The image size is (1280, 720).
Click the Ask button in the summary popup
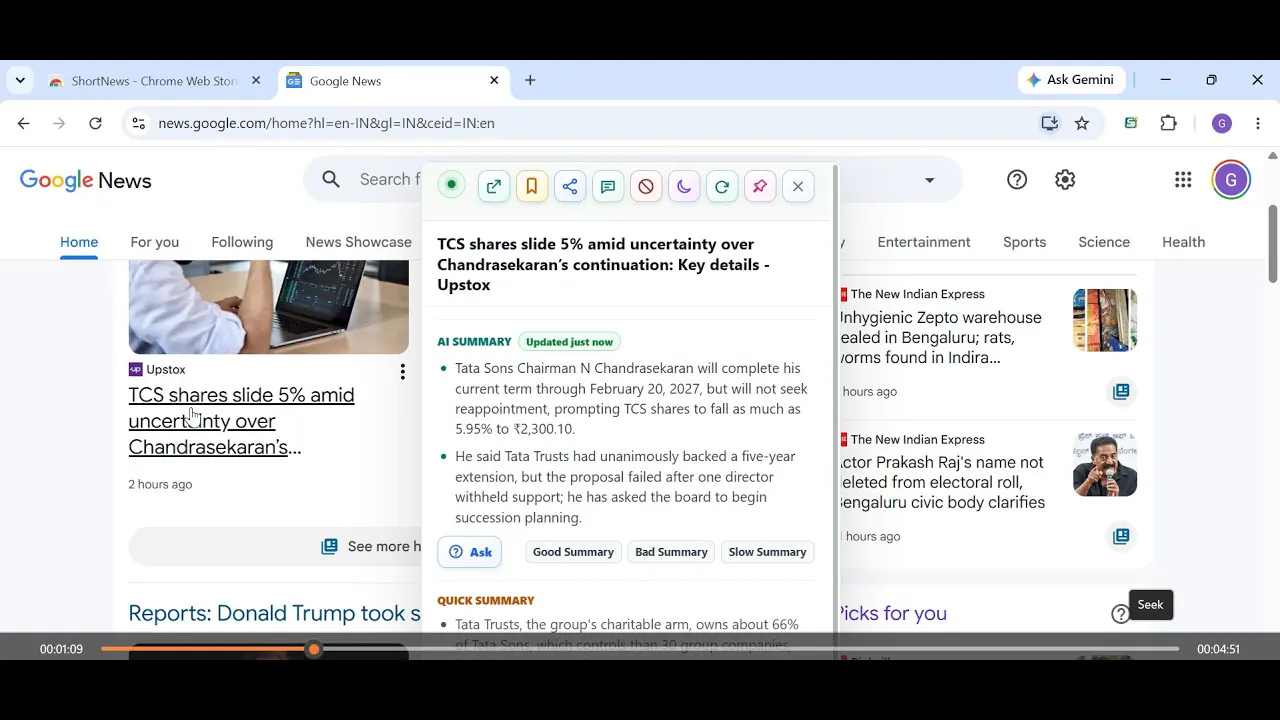470,552
